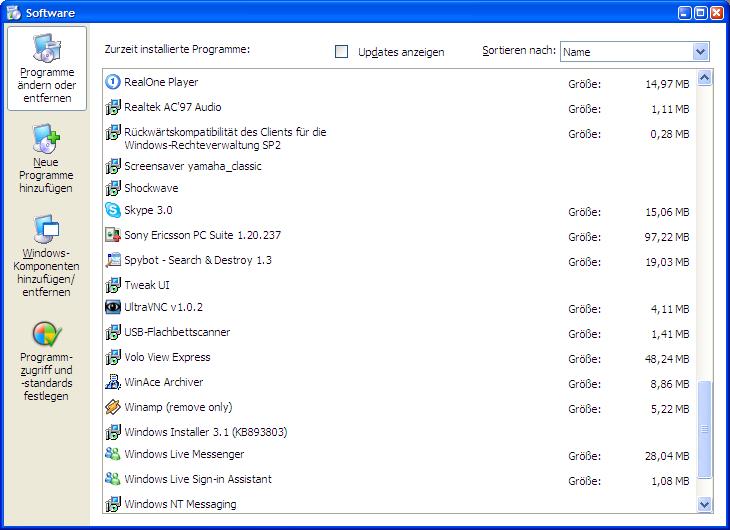Click the Windows Installer 3.1 icon

point(113,432)
